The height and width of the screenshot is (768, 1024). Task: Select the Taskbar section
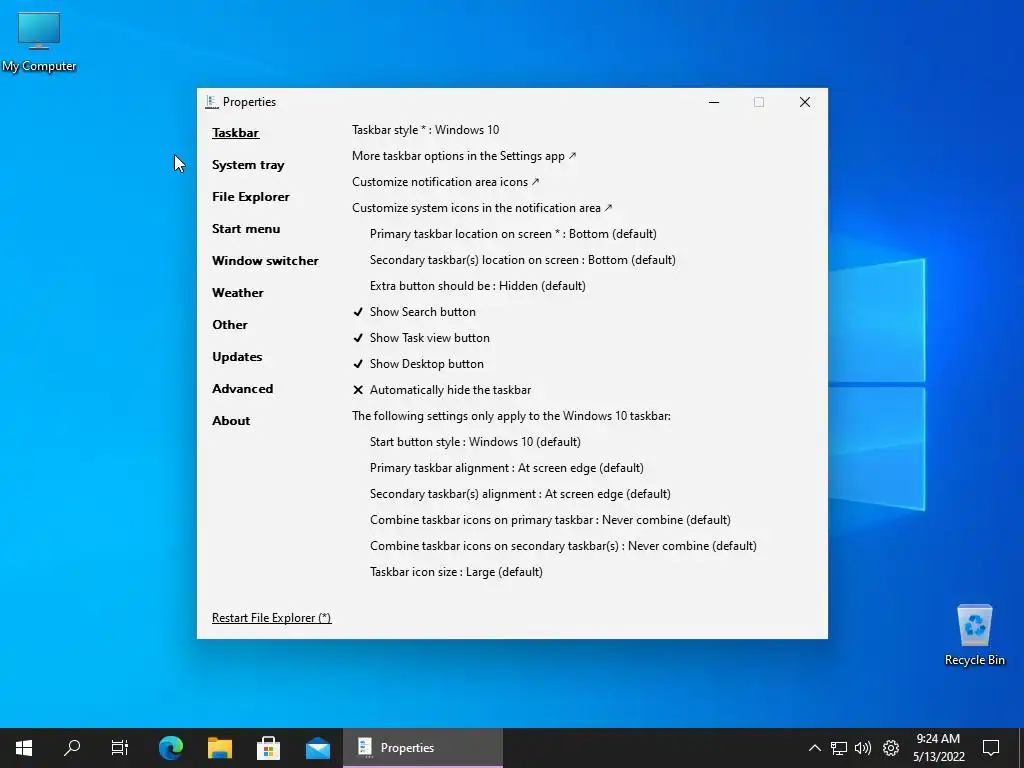236,133
